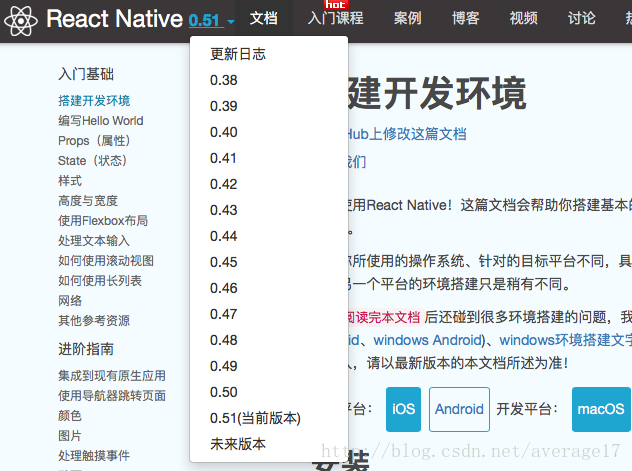Click the React atom logo icon
Screen dimensions: 632x471
[21, 20]
